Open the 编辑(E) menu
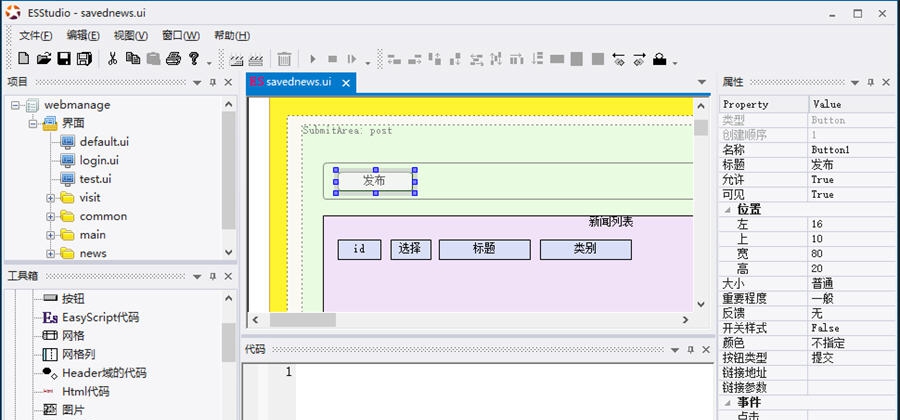This screenshot has width=900, height=420. click(83, 36)
